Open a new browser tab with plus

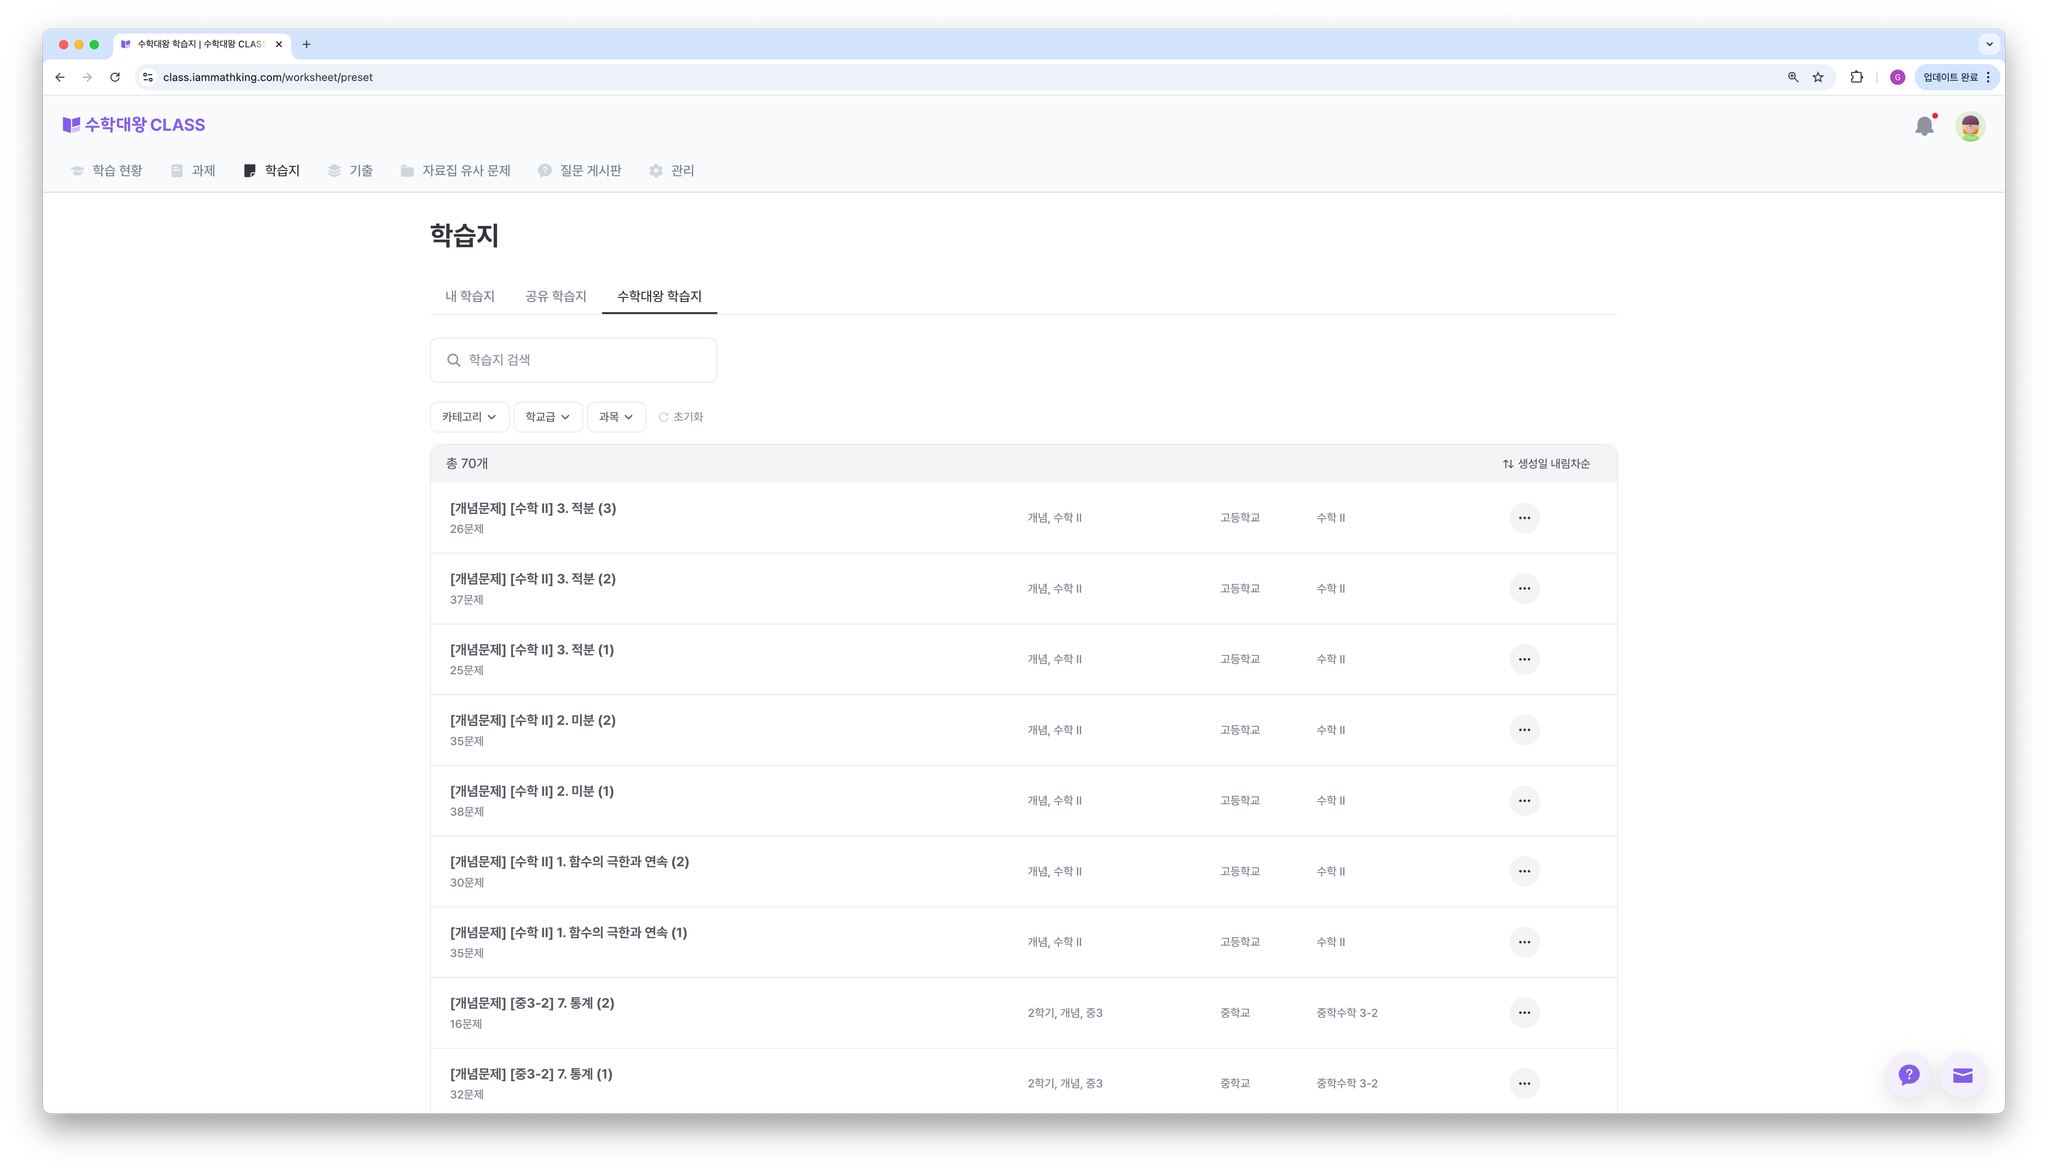[x=307, y=44]
